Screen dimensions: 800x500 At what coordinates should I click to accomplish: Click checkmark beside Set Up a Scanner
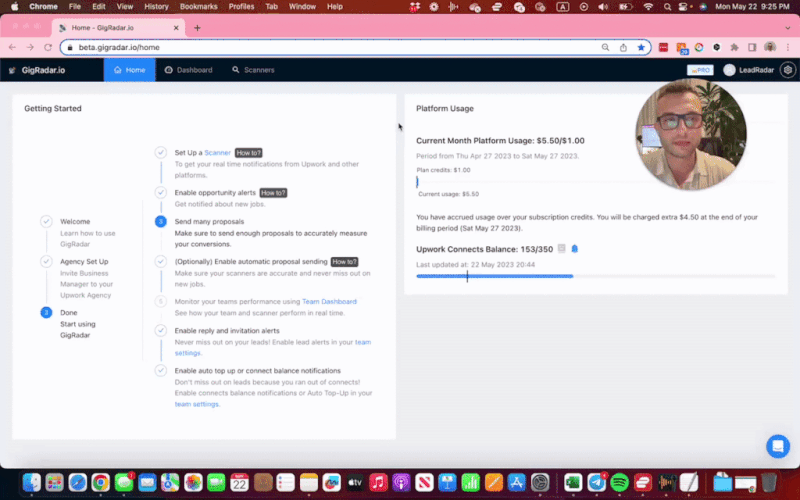[161, 153]
